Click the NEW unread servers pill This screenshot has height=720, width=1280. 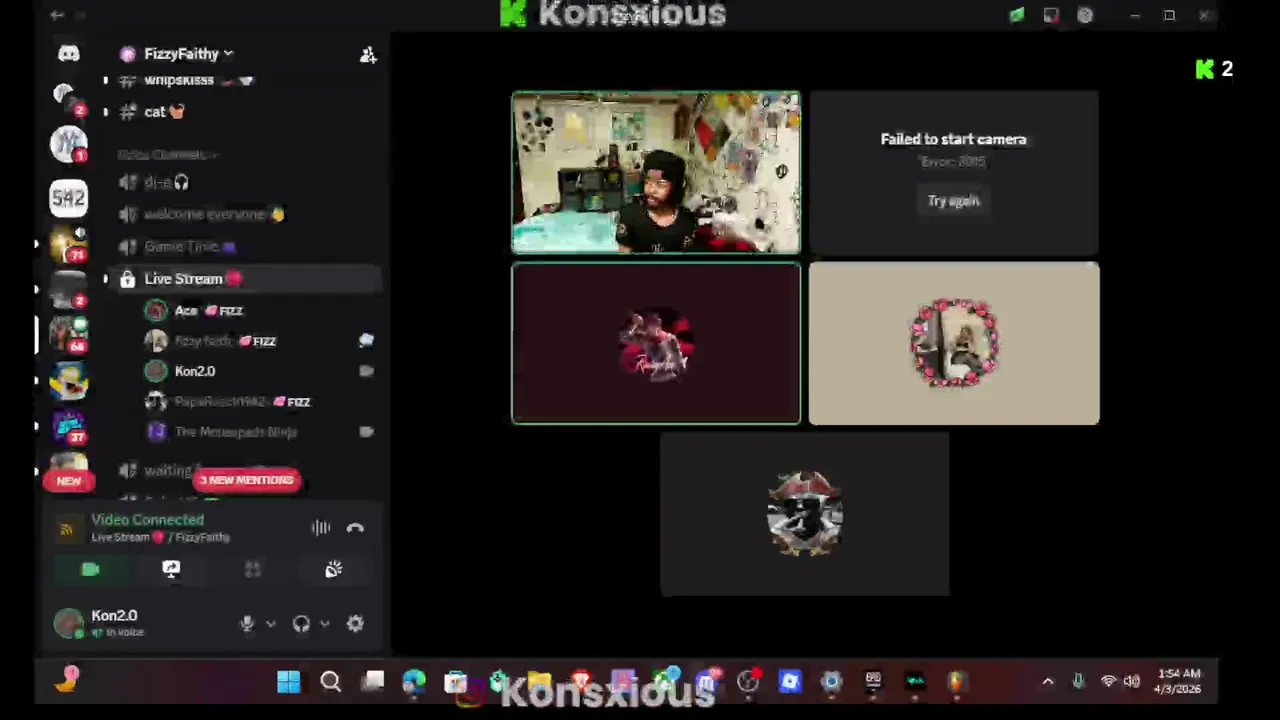click(68, 481)
